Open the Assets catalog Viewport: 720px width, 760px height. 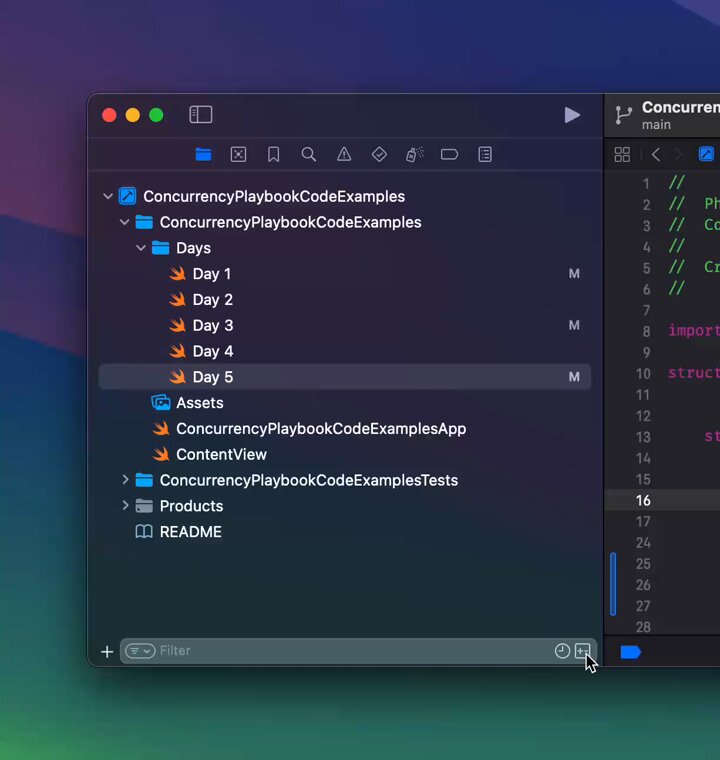345,403
